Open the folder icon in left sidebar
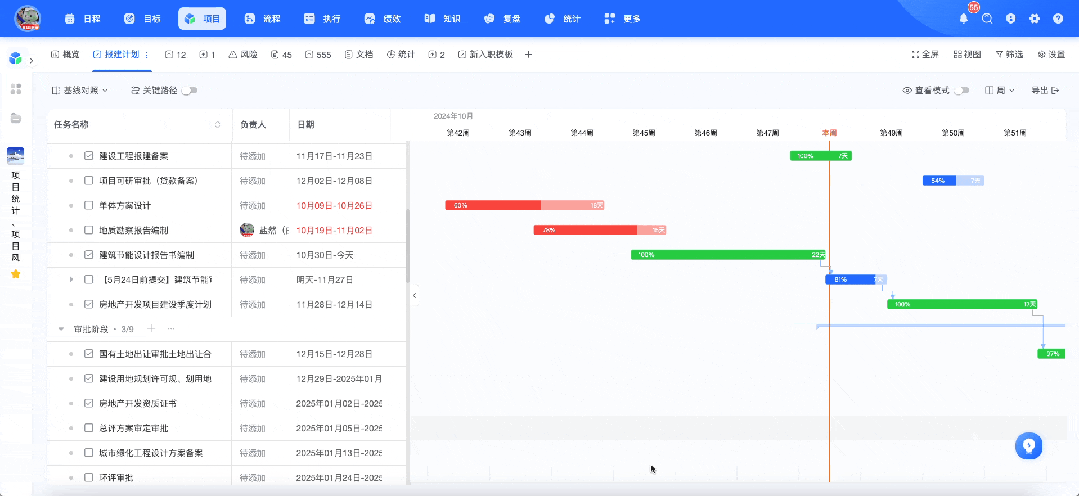 coord(16,118)
